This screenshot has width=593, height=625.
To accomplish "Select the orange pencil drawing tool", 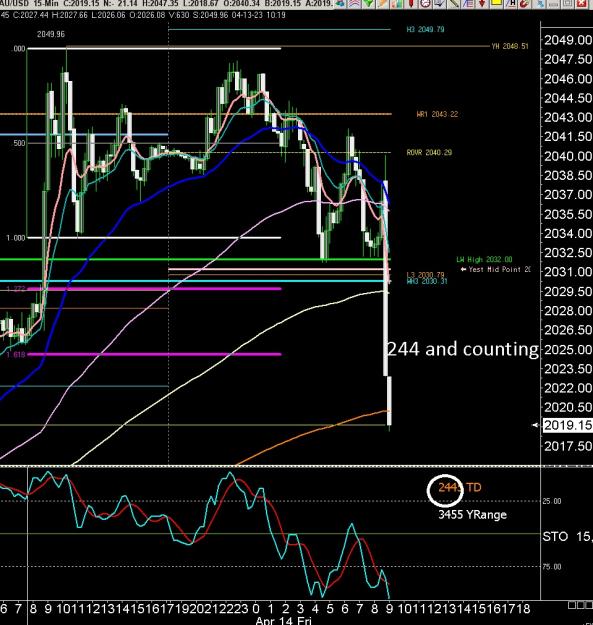I will [382, 4].
